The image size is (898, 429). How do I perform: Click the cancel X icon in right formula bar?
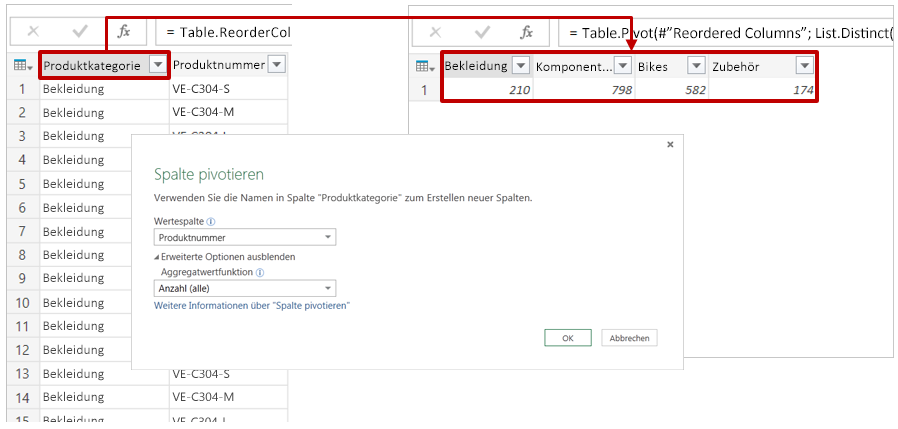[435, 32]
